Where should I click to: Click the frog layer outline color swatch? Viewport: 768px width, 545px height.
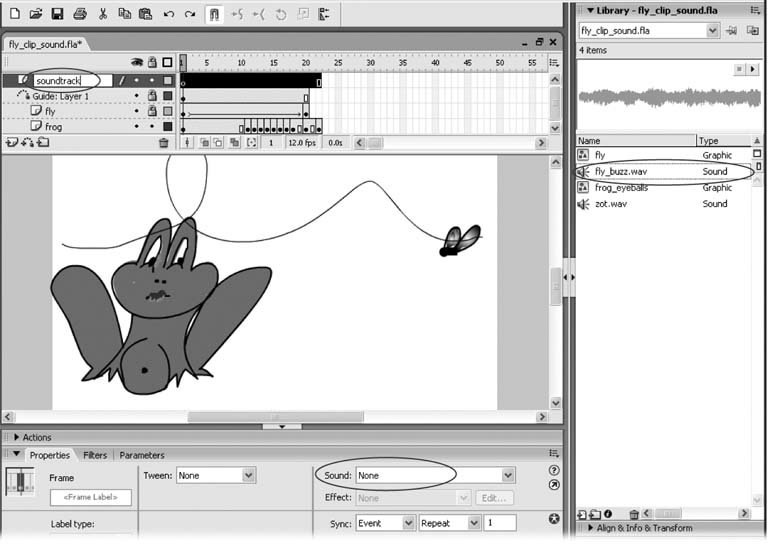tap(168, 127)
